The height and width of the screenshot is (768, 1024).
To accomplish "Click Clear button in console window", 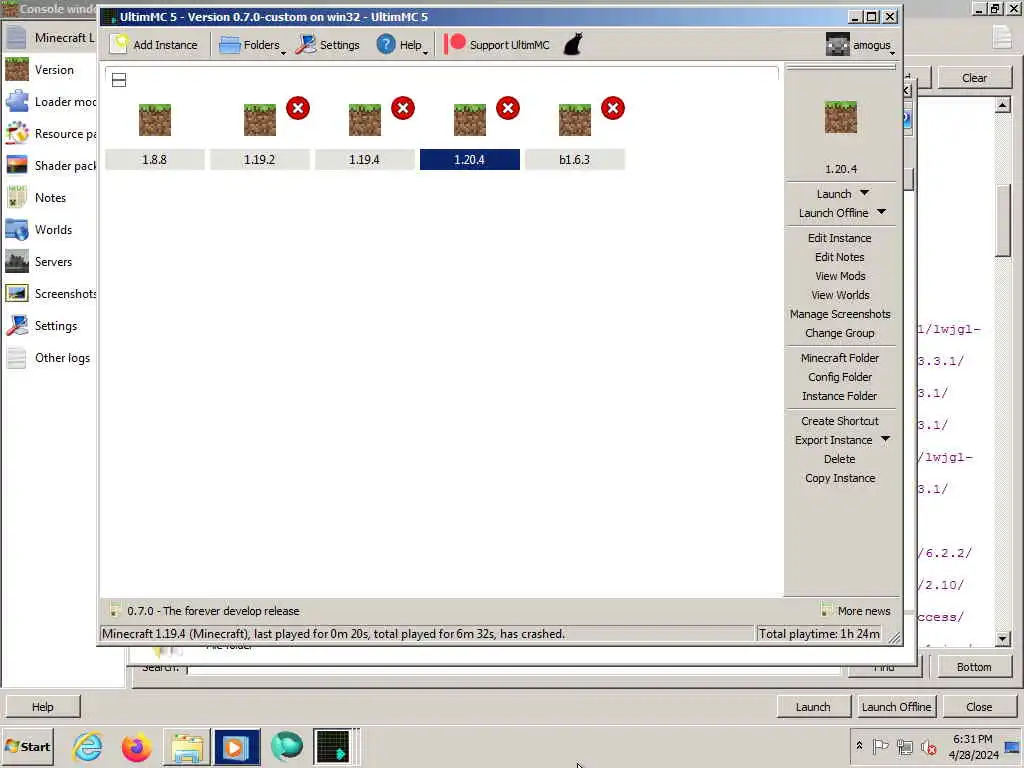I will pyautogui.click(x=974, y=78).
